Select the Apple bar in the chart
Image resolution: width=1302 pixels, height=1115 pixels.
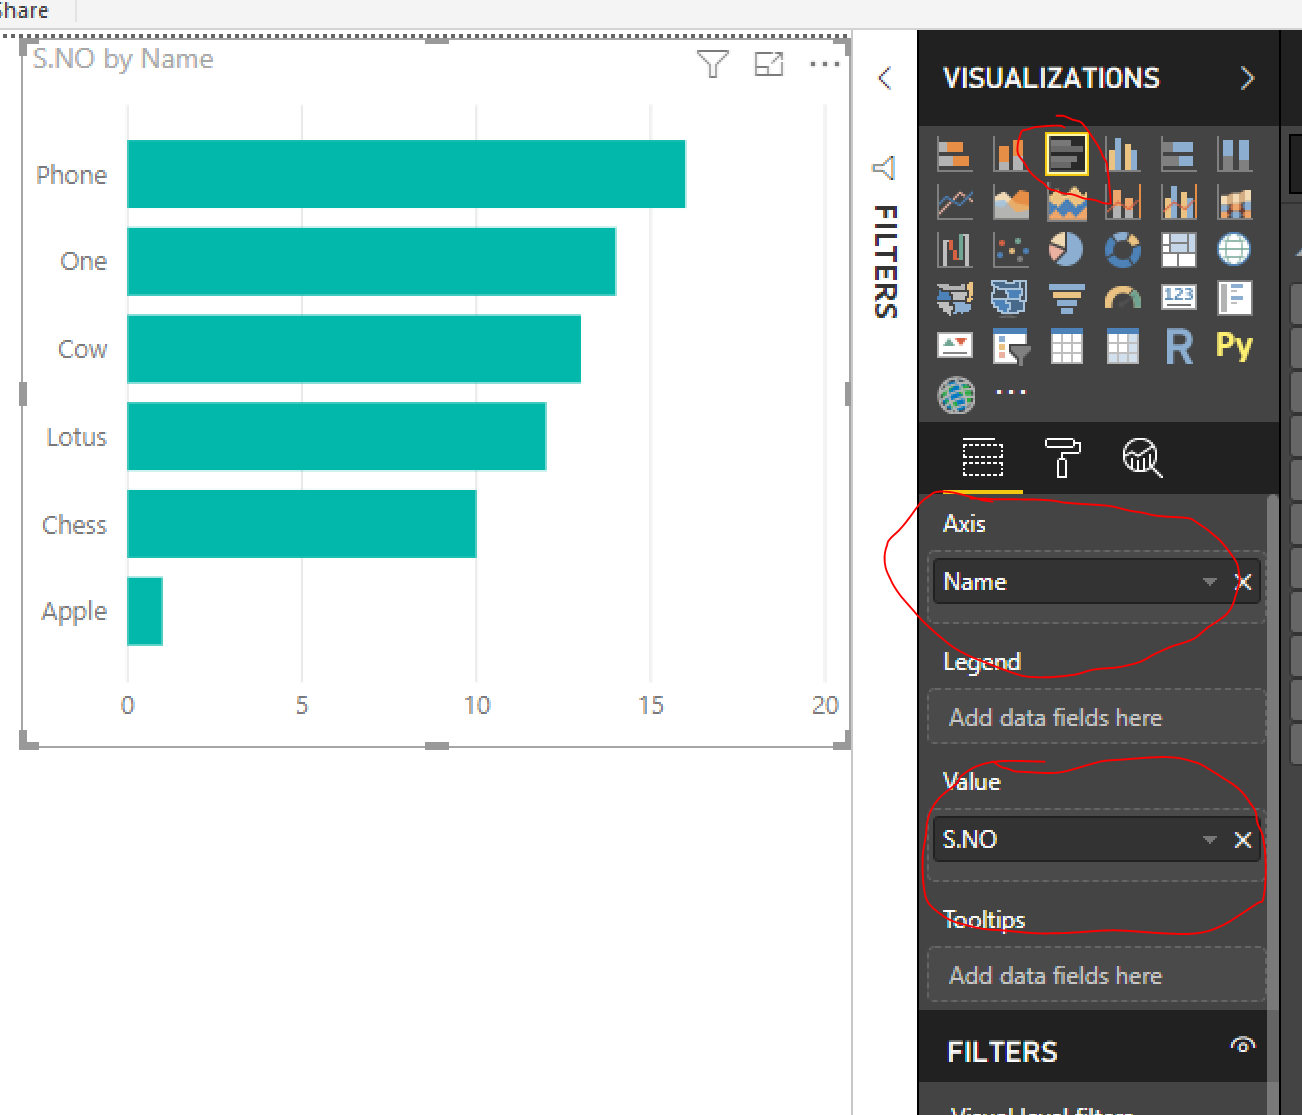[x=145, y=611]
